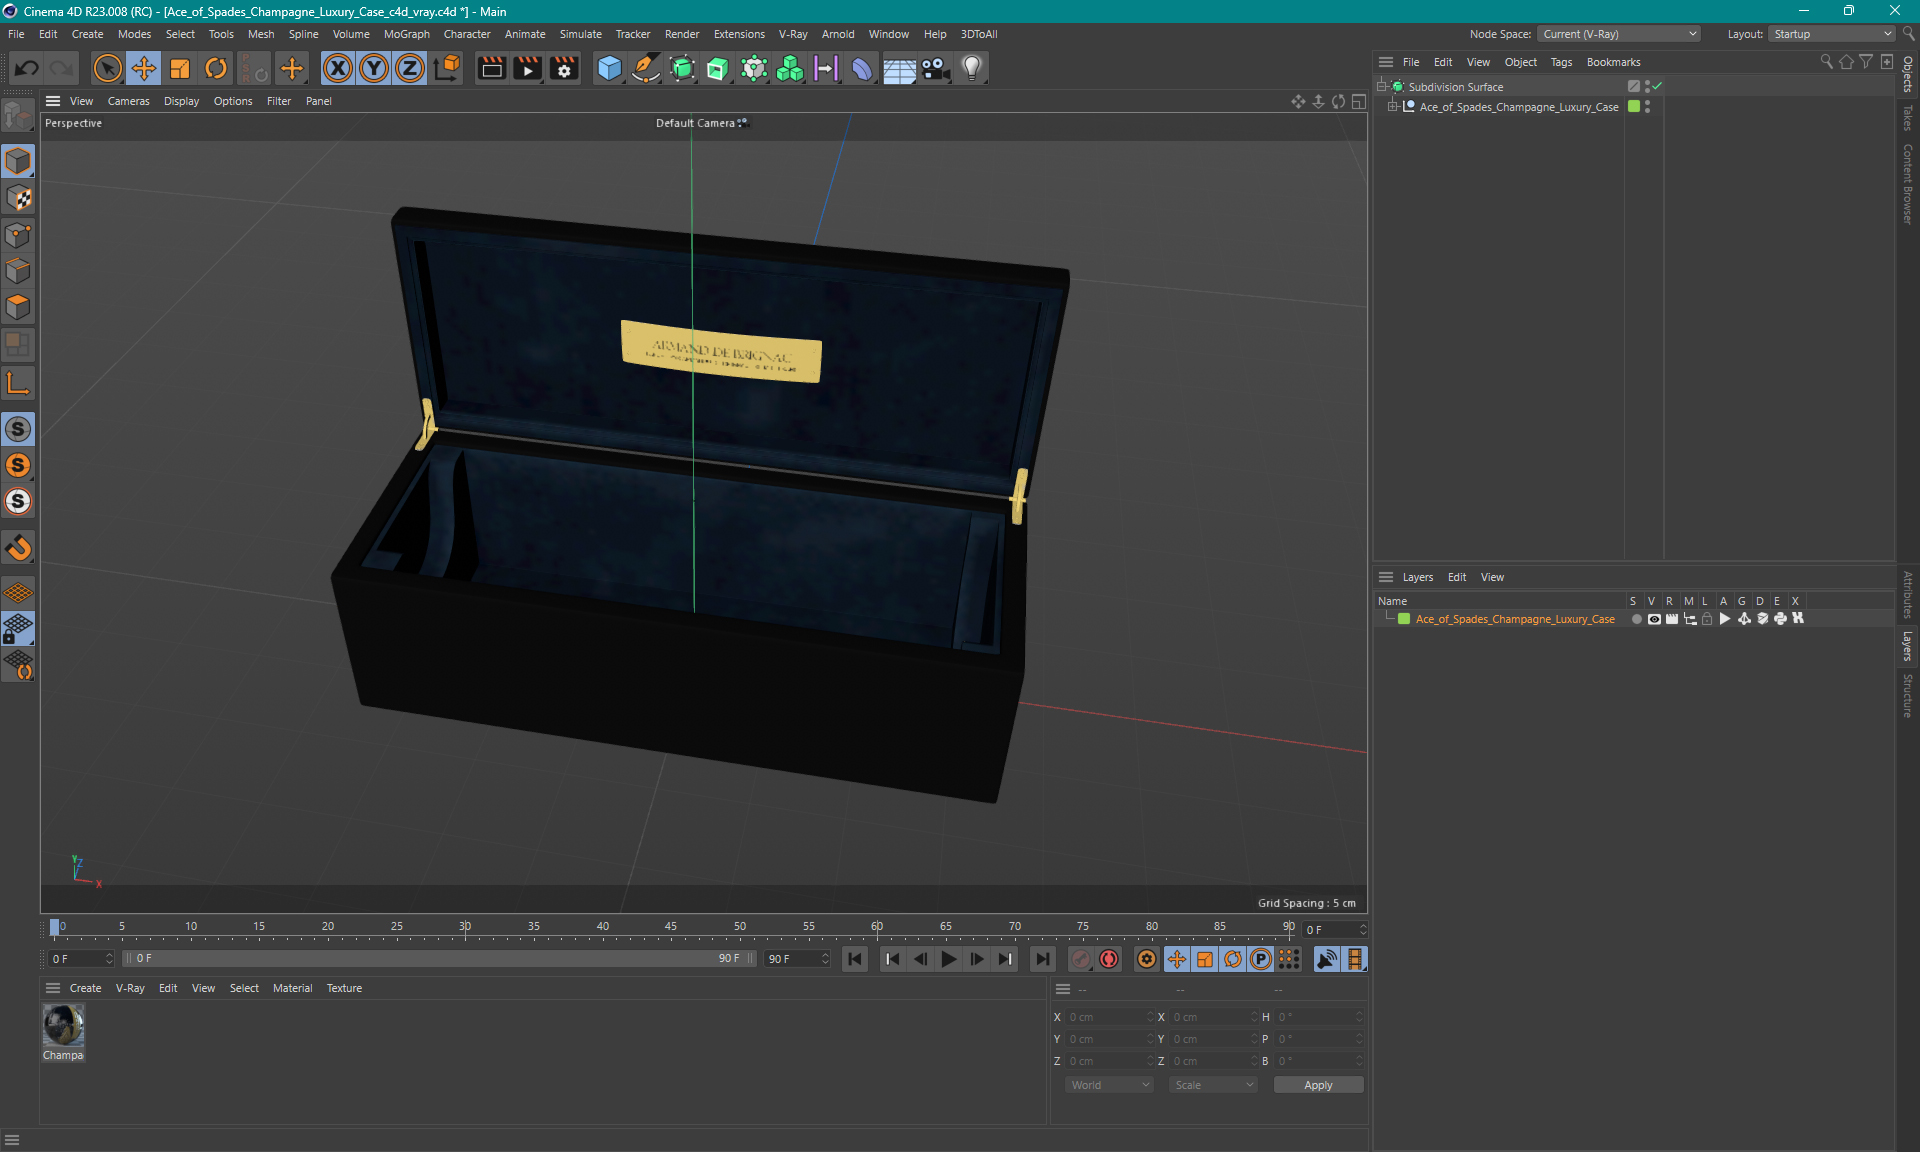Open the Layout Startup dropdown
Viewport: 1920px width, 1152px height.
(1832, 34)
